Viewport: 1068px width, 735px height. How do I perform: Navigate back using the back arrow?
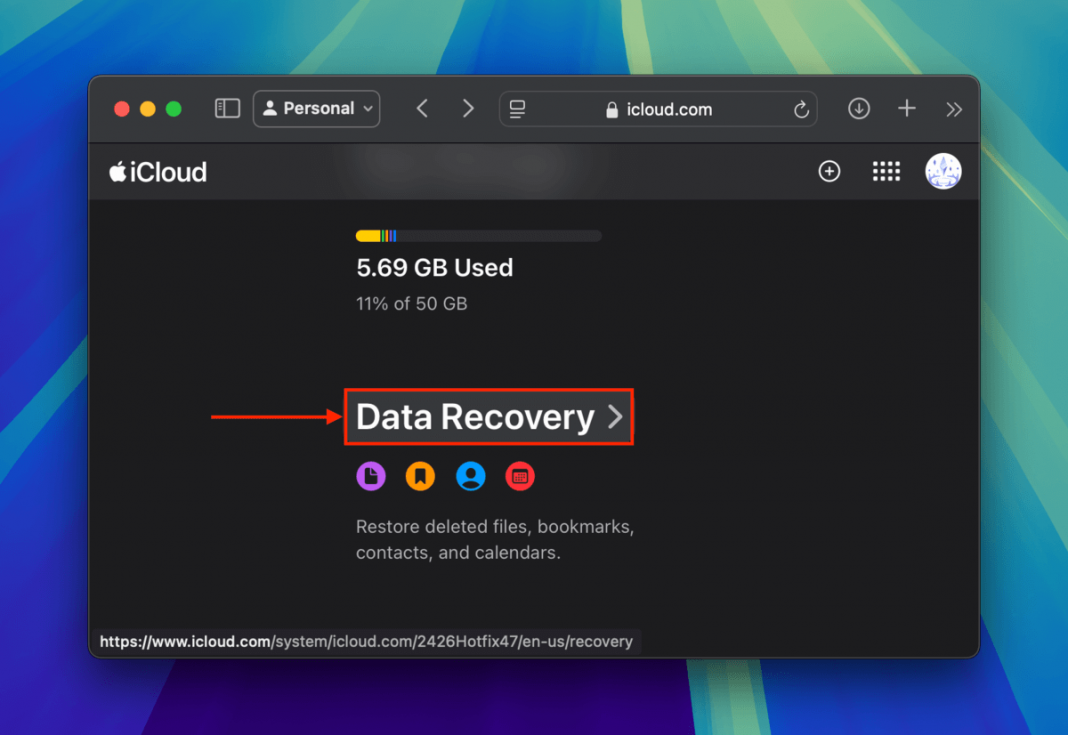[422, 108]
